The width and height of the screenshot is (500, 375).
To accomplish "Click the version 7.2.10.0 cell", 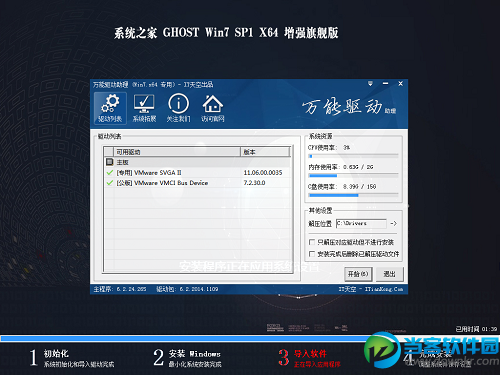I will click(x=254, y=183).
